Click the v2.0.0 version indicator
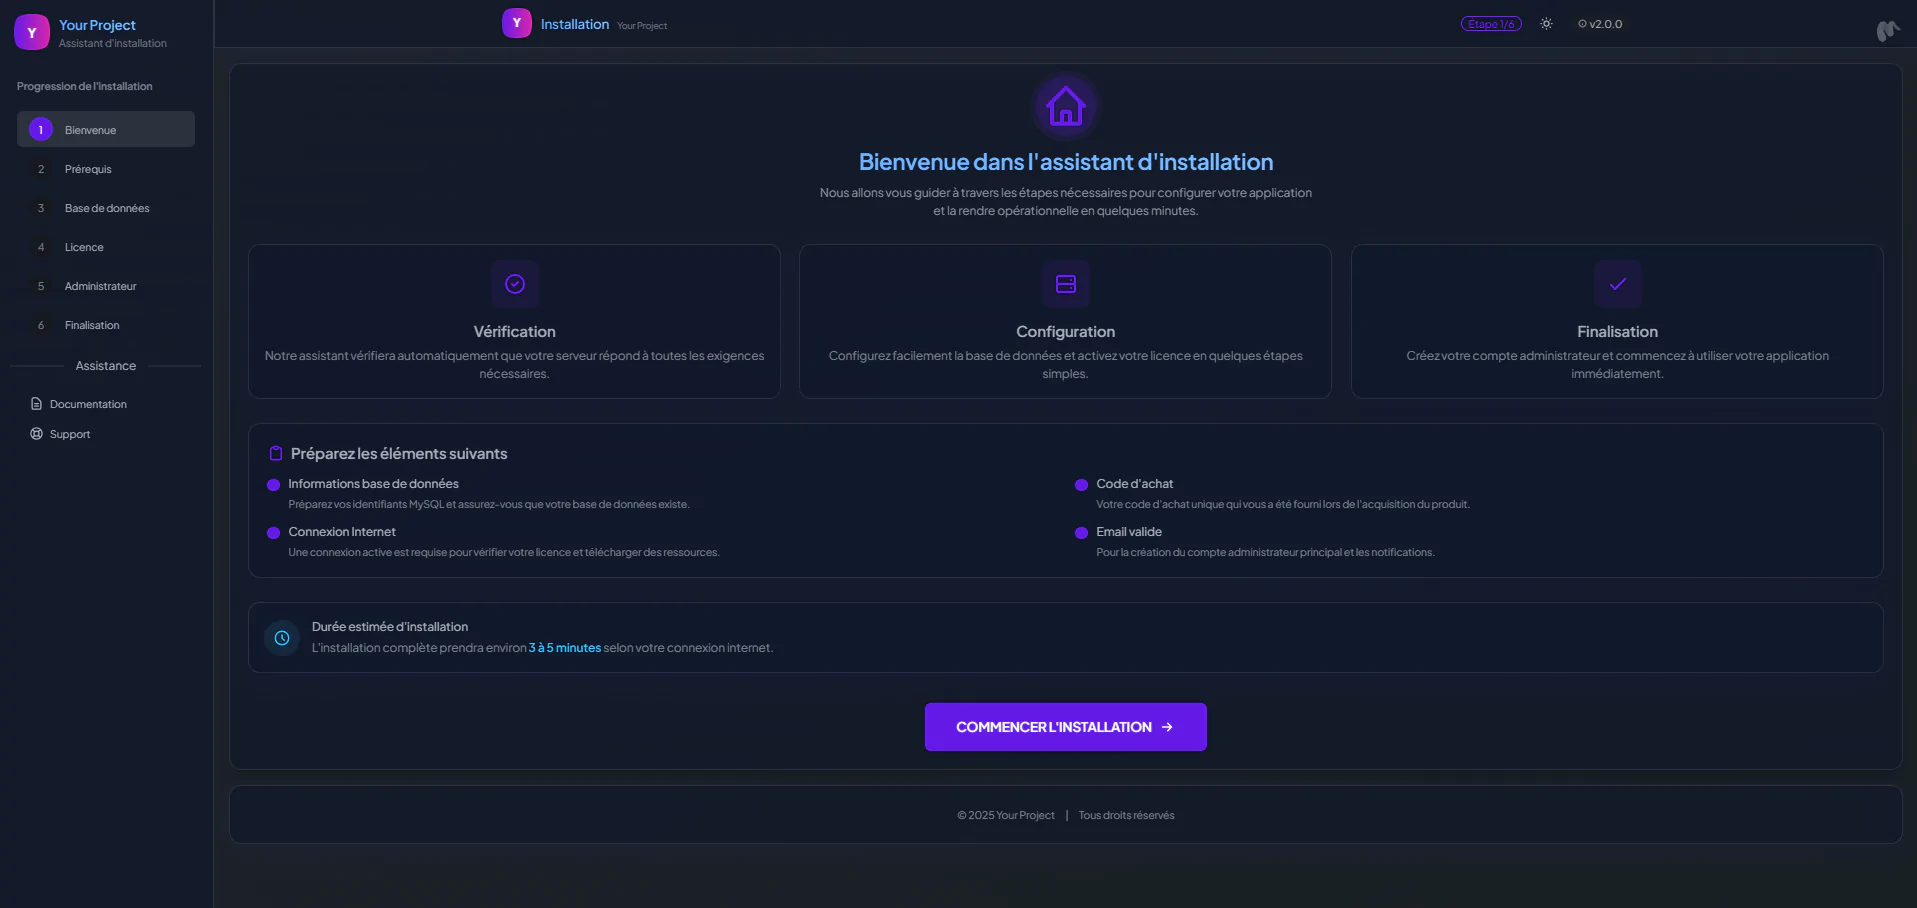 coord(1600,24)
